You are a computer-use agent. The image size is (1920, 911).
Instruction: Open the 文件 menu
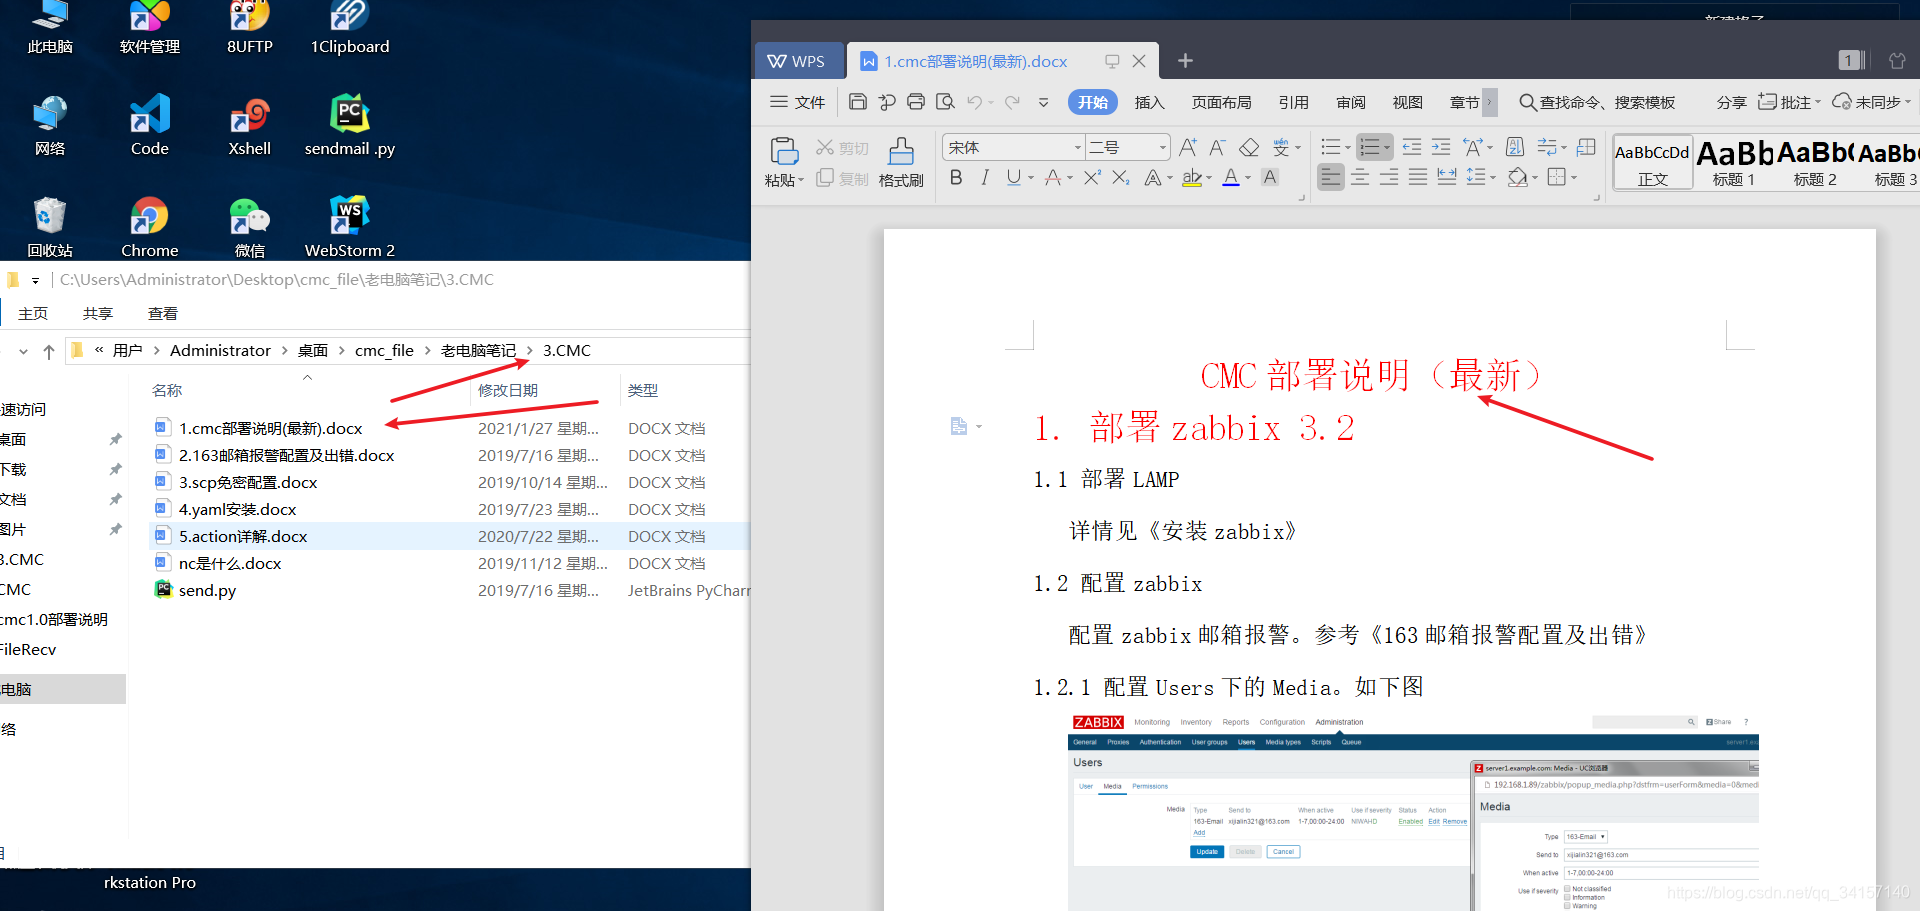(x=809, y=102)
